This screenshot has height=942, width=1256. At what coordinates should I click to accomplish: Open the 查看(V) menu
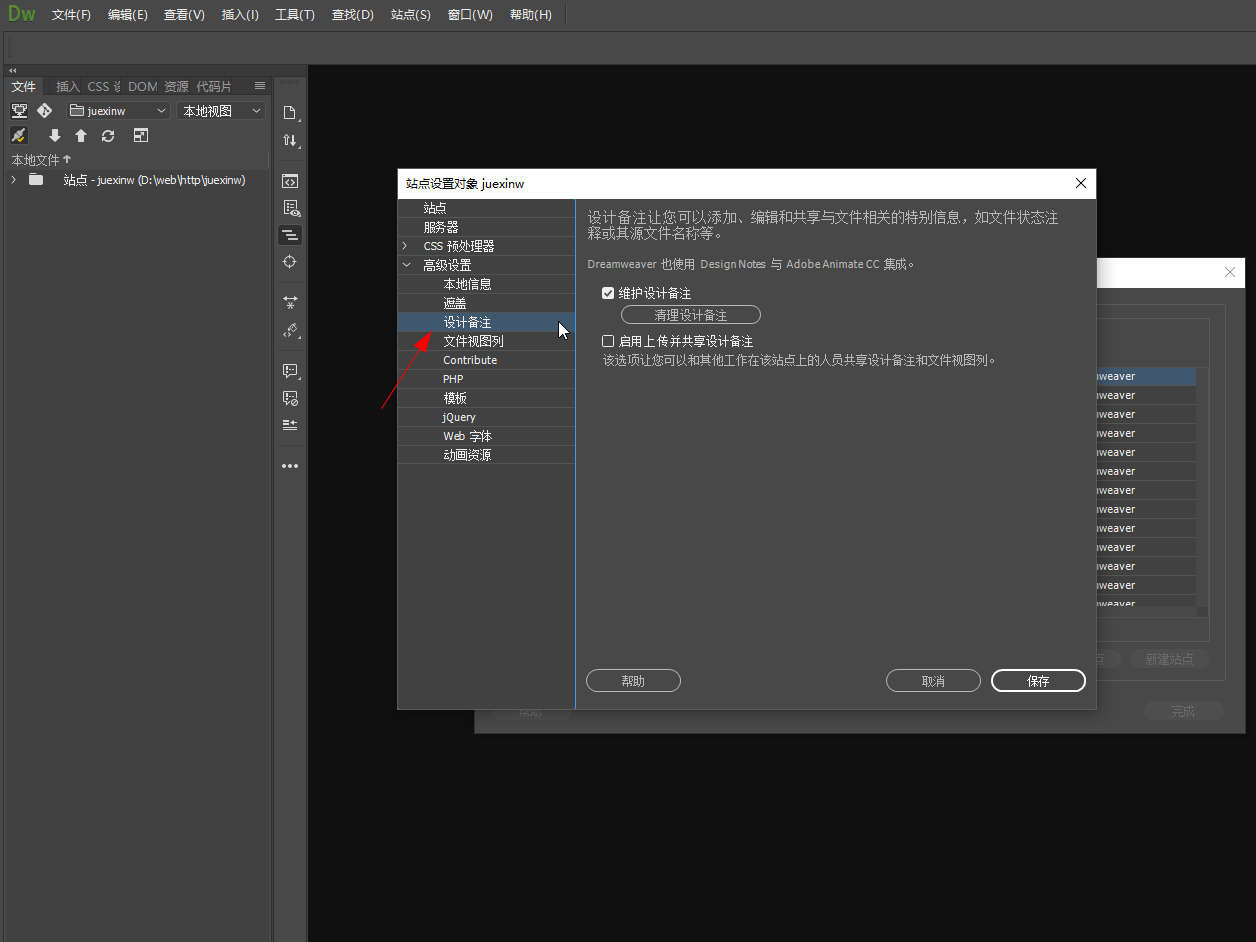185,15
